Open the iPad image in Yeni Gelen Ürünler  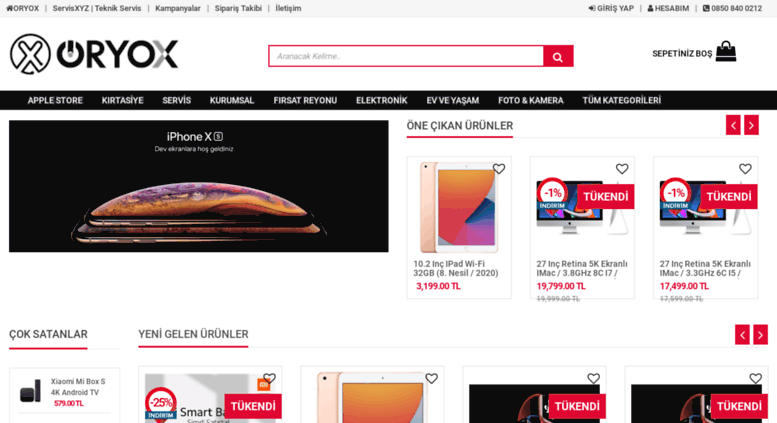pyautogui.click(x=372, y=398)
